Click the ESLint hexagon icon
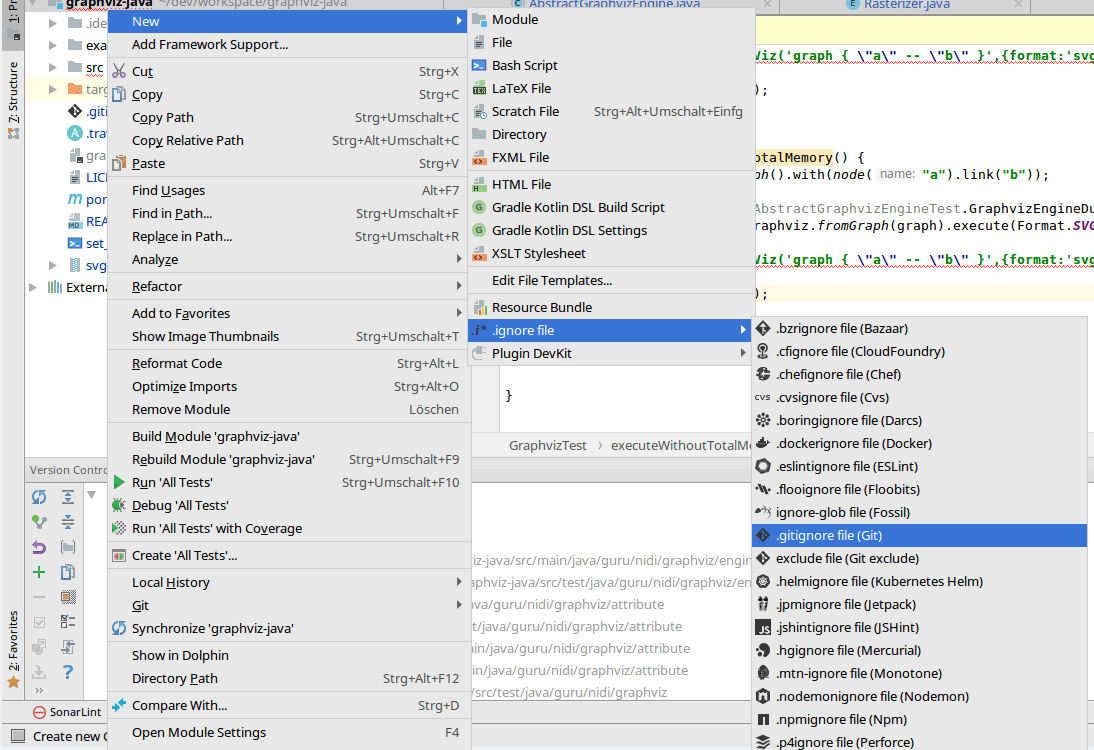This screenshot has width=1094, height=750. click(763, 466)
